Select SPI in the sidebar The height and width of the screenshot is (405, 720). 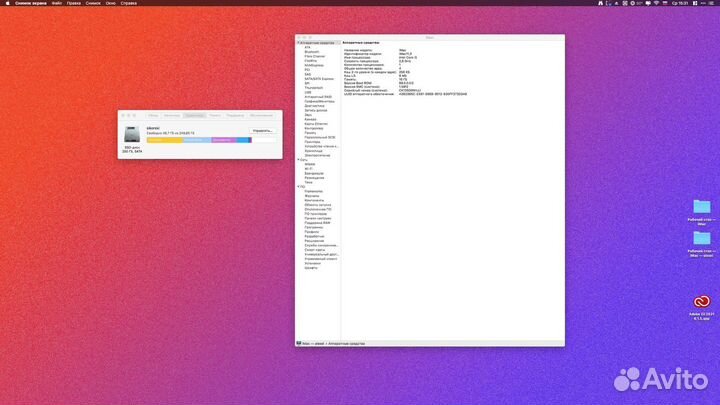pos(307,83)
